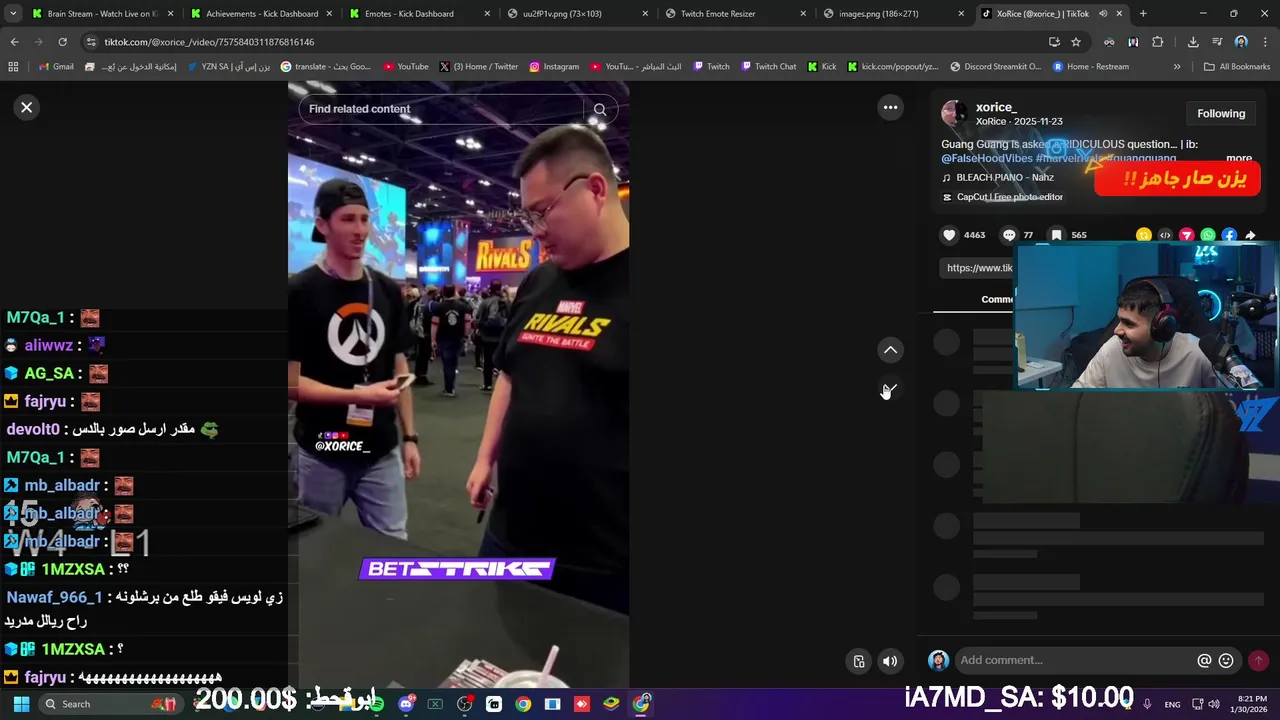Open YouTube bookmark
1280x720 pixels.
[x=405, y=67]
